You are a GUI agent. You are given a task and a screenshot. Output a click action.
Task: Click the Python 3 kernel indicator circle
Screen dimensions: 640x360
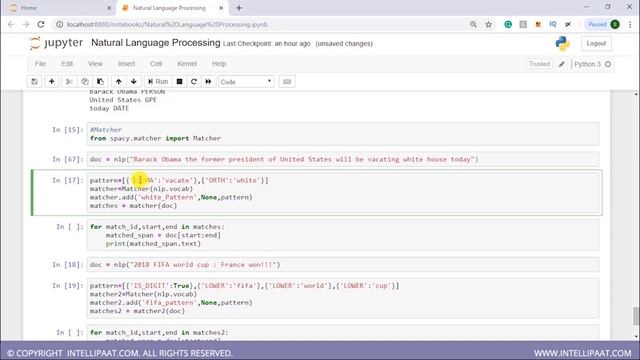click(x=608, y=64)
